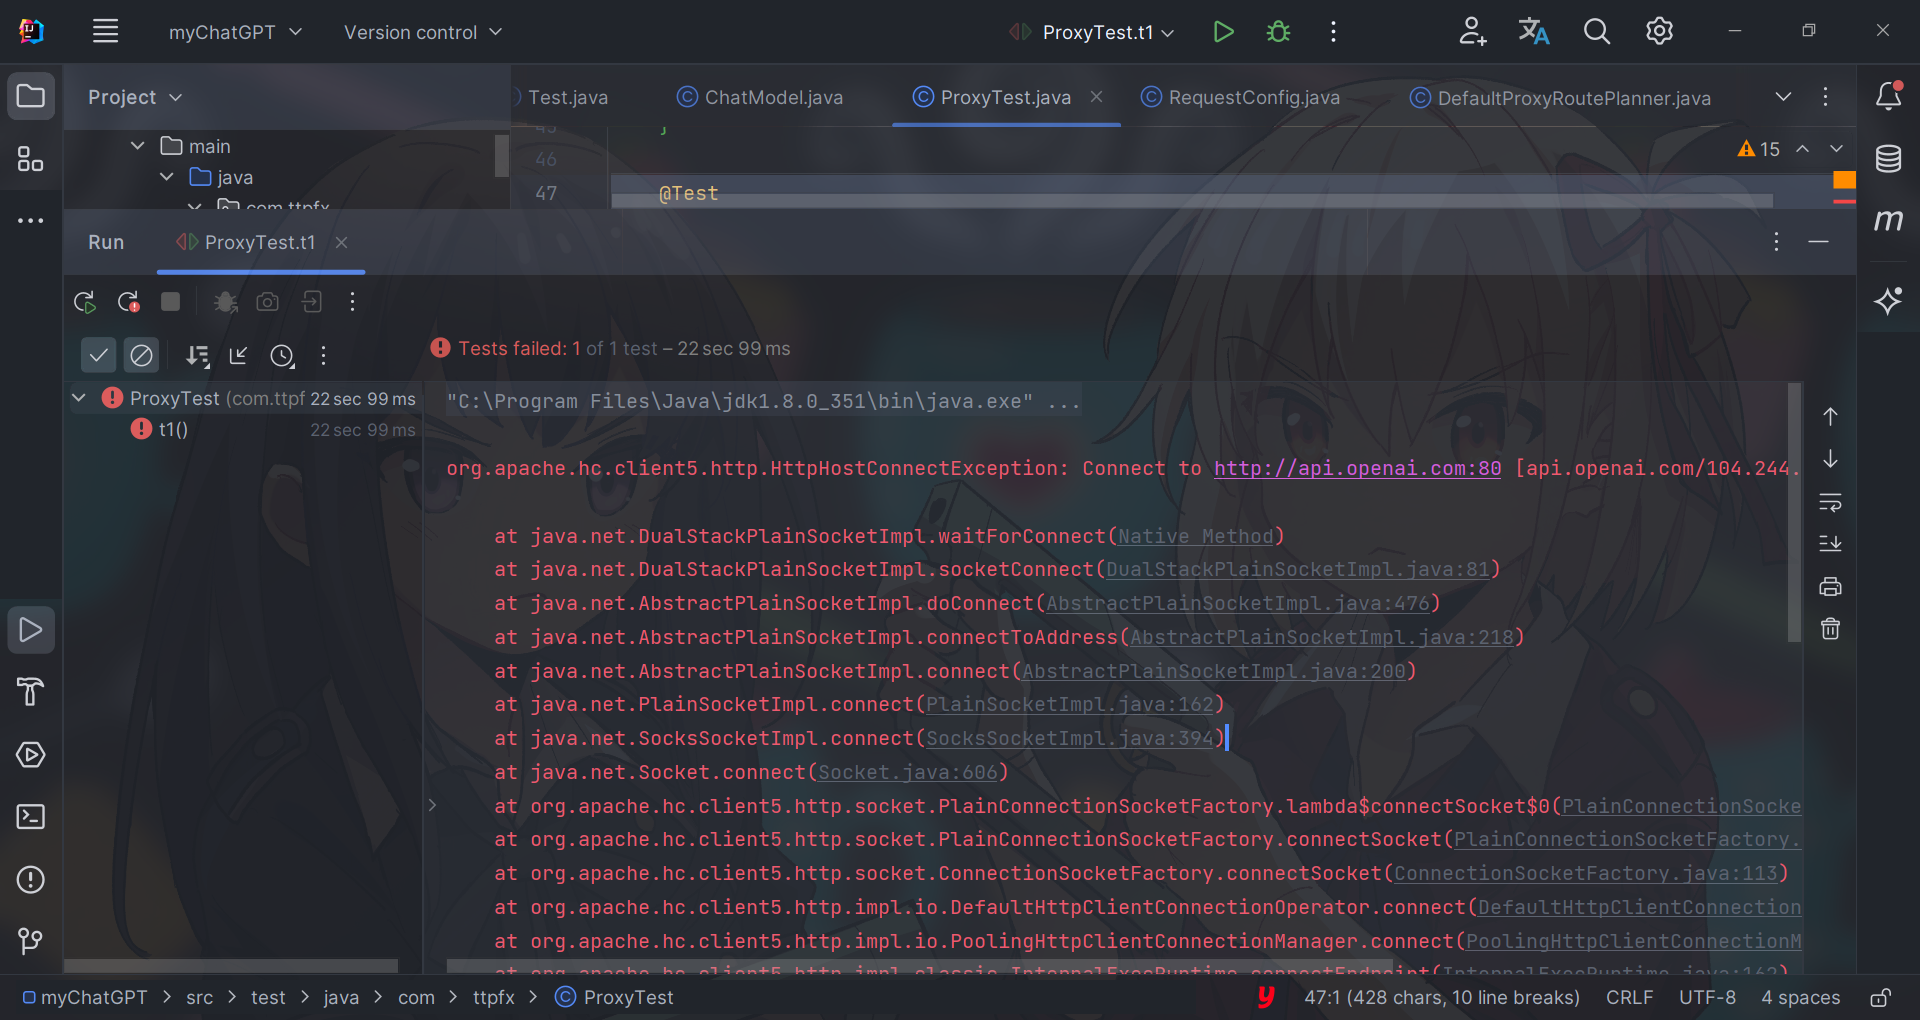Select the ttpfx breadcrumb in status bar
Screen dimensions: 1920x1020
[x=492, y=997]
